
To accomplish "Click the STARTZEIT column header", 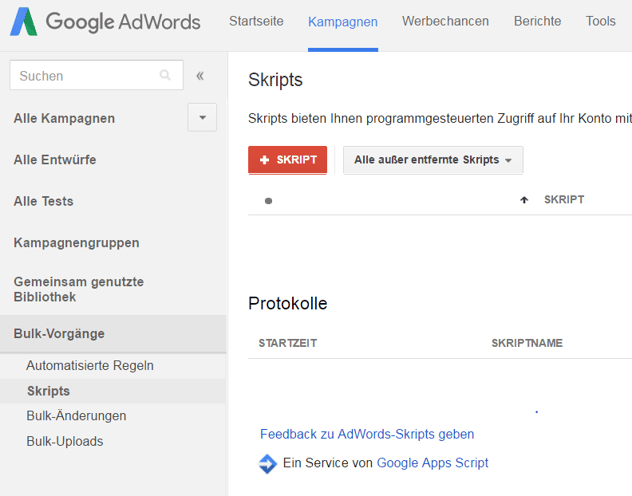I will [x=287, y=343].
